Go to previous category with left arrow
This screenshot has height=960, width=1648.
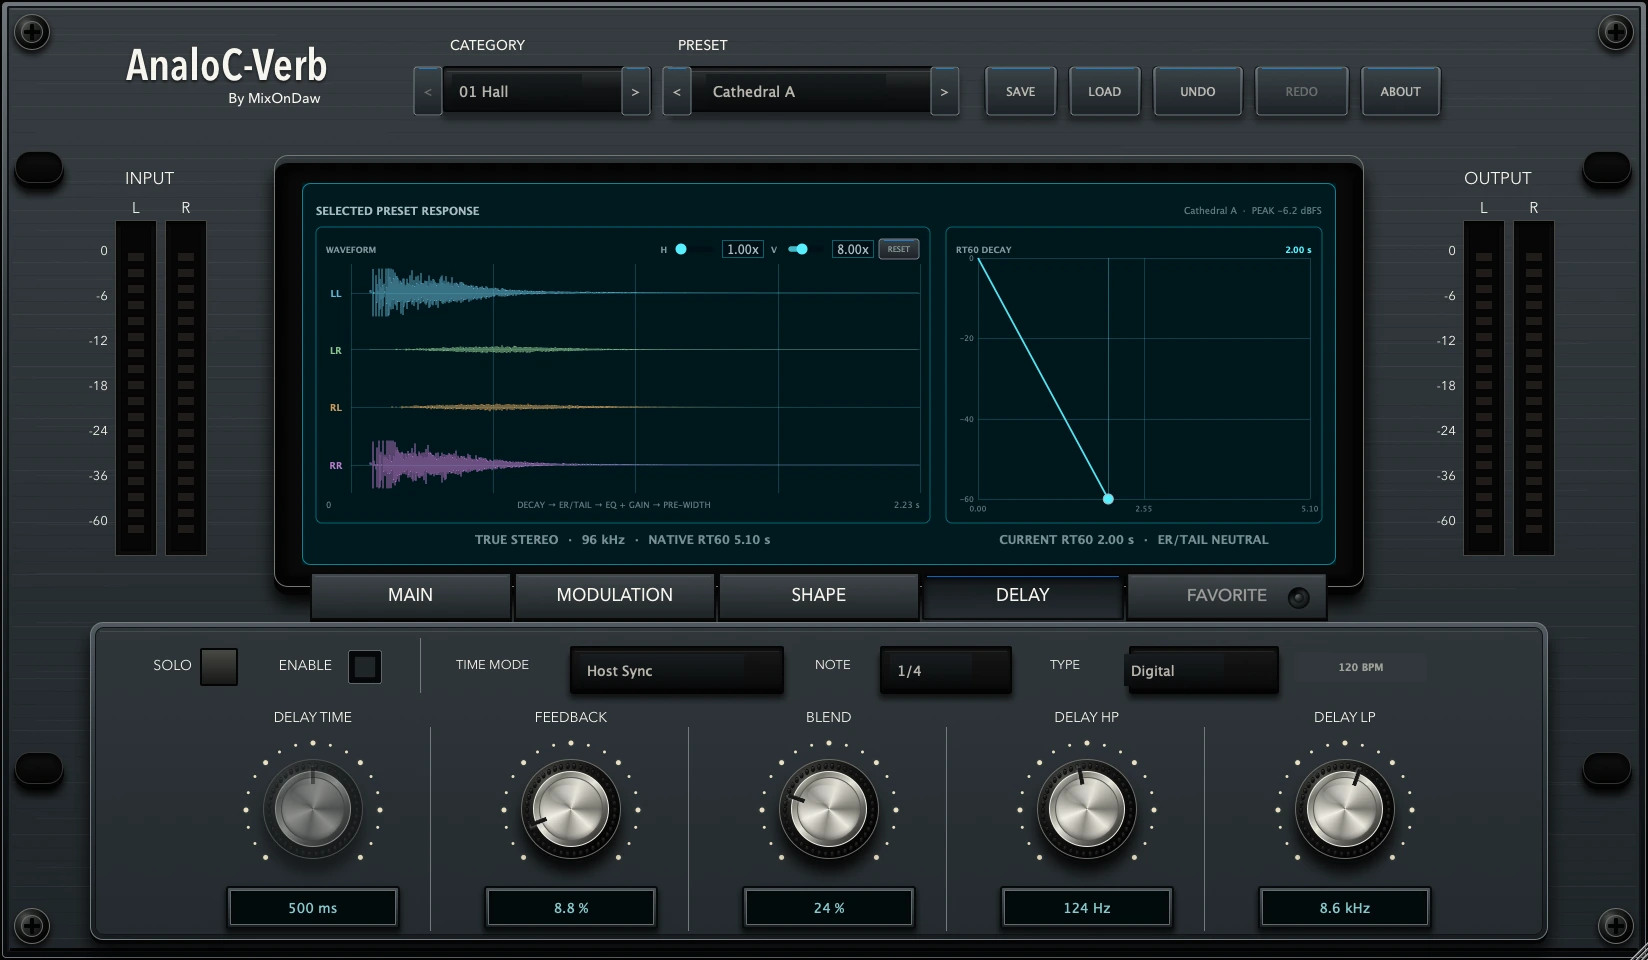coord(428,92)
